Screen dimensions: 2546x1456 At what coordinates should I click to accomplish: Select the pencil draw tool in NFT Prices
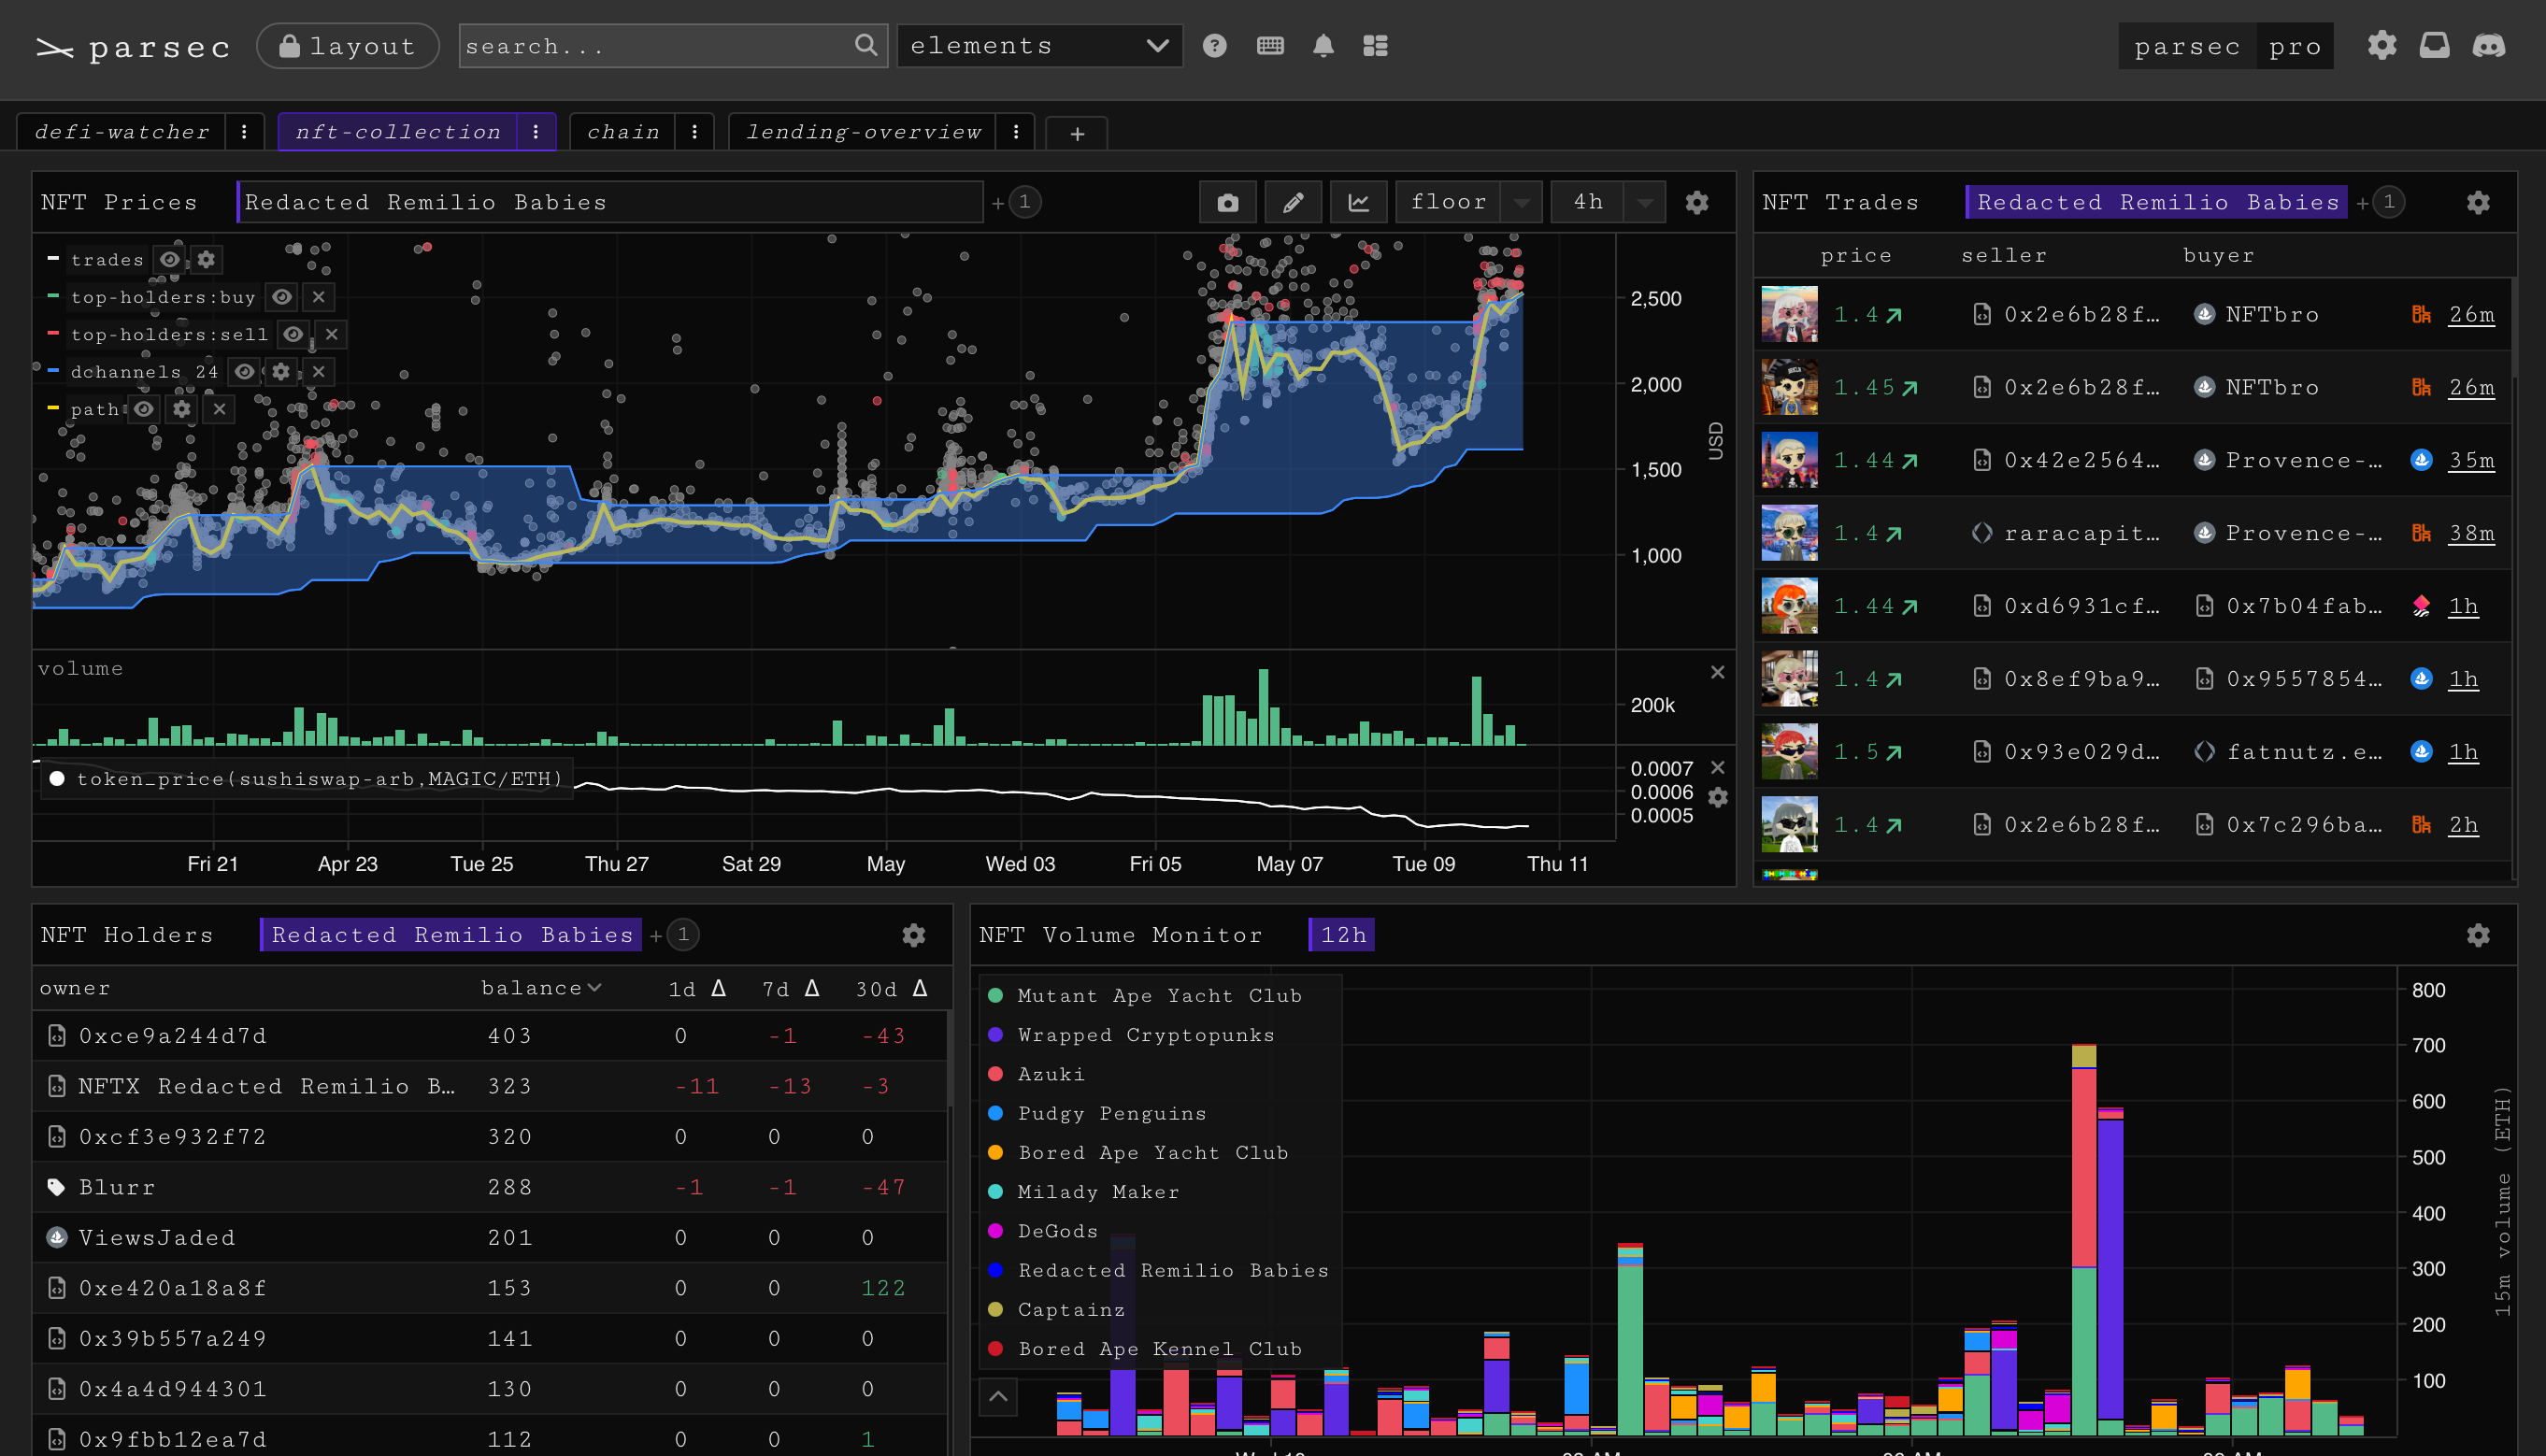[x=1293, y=203]
